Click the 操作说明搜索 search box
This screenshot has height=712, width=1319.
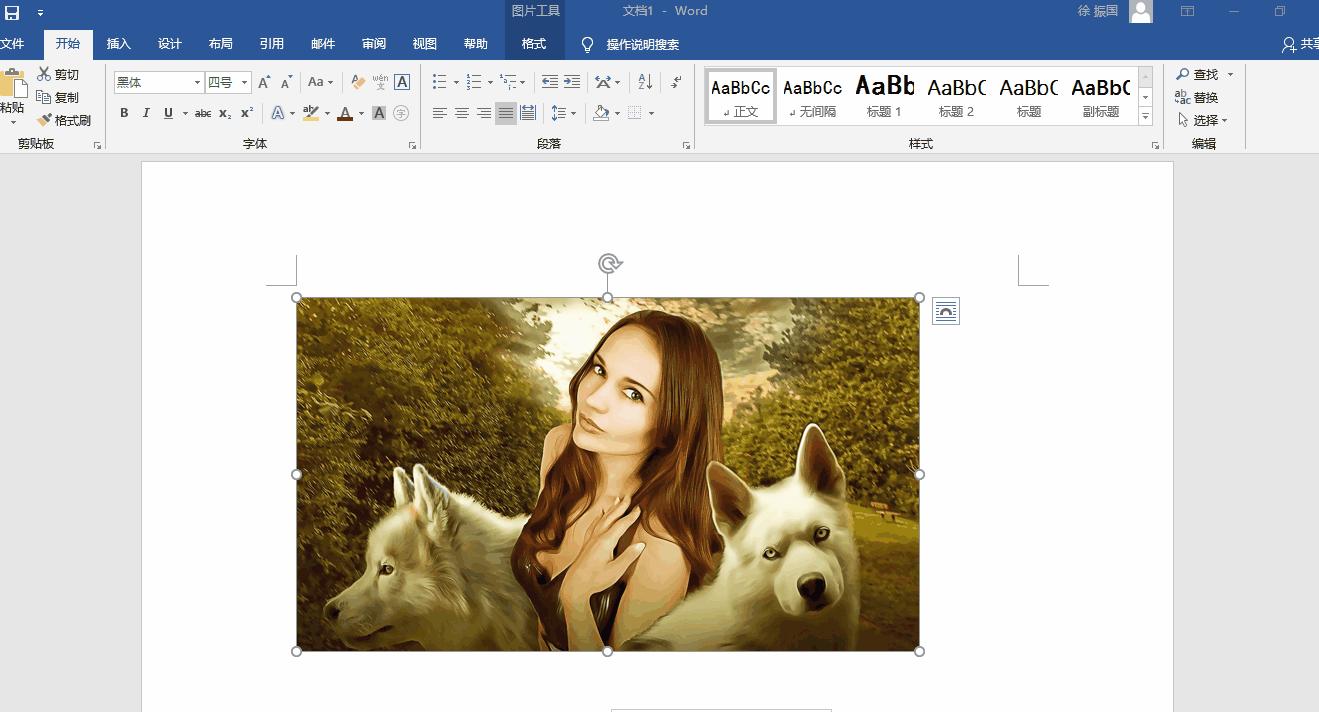click(642, 45)
